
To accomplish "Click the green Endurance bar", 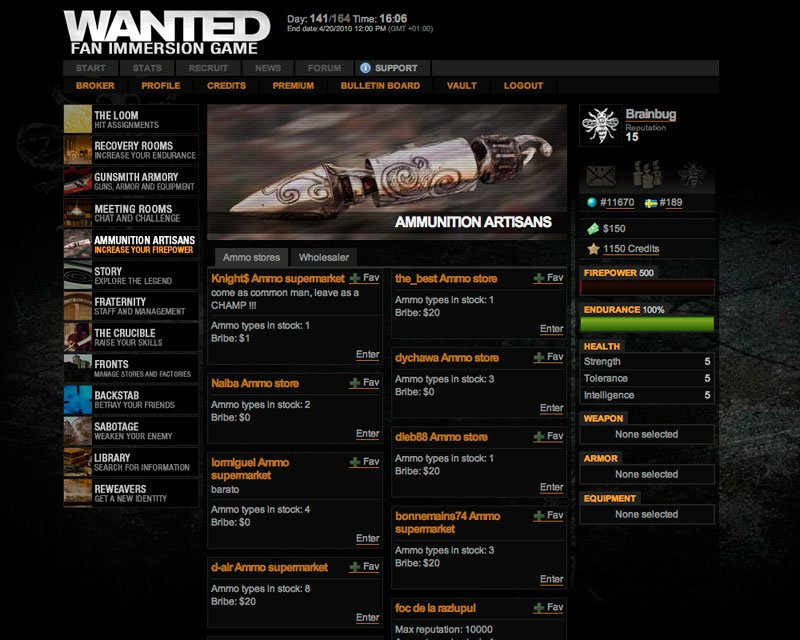I will 648,324.
